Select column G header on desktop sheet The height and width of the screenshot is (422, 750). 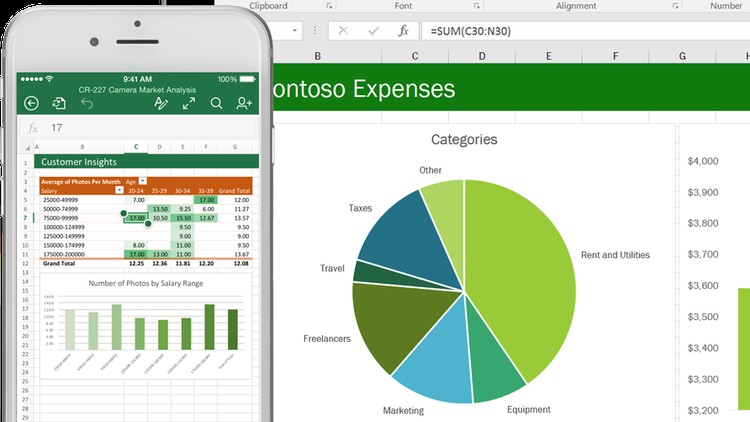coord(682,56)
